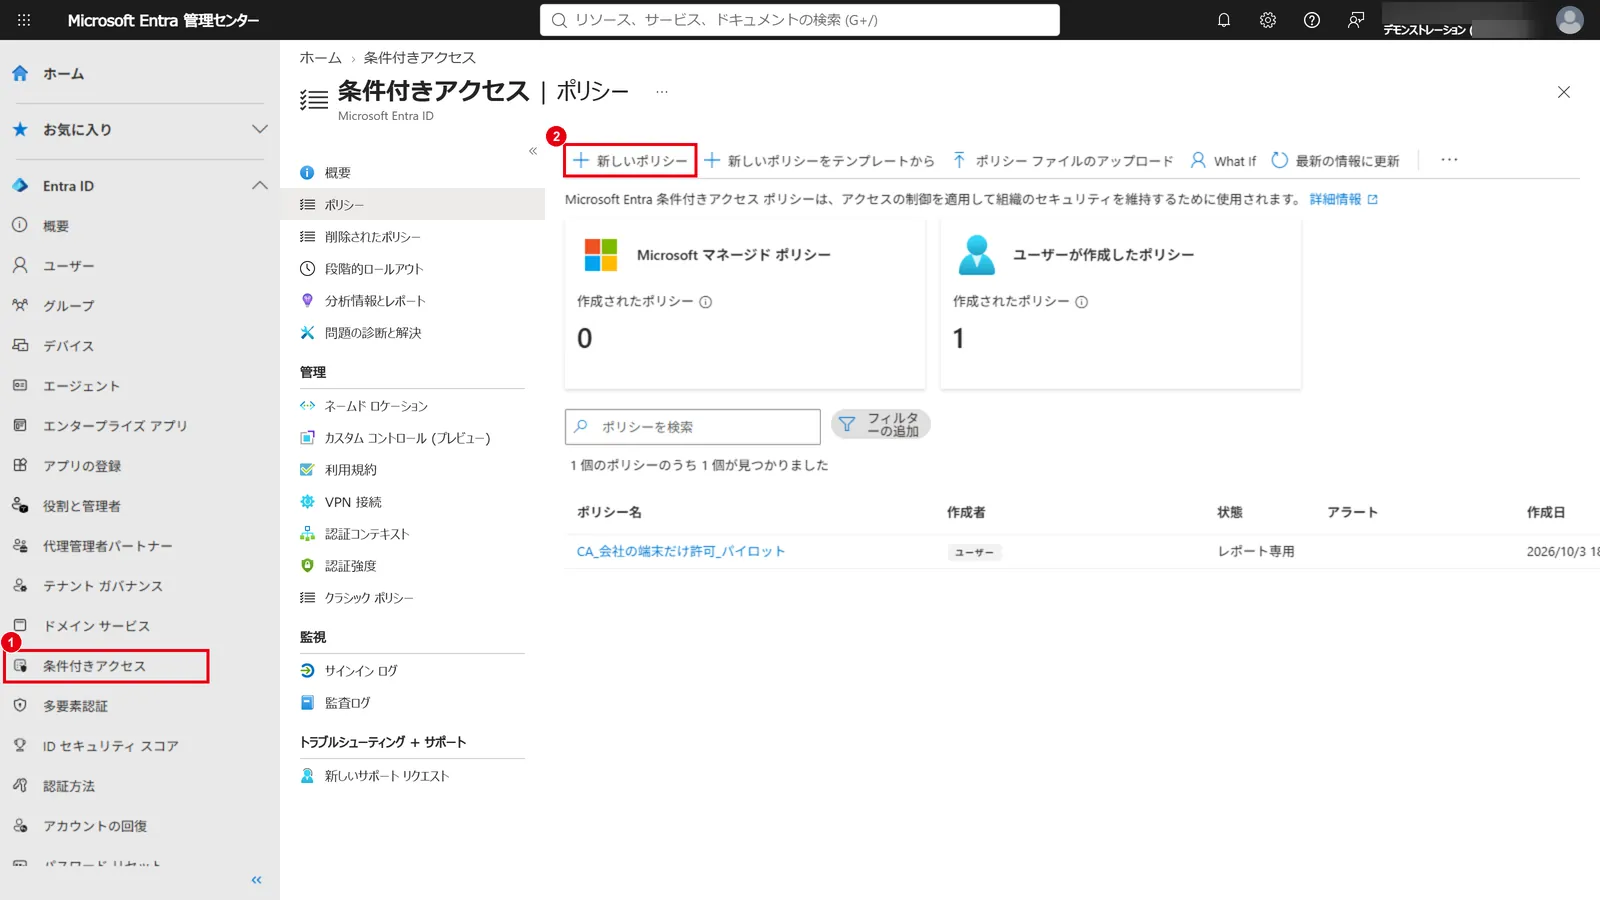Open notifications bell icon
1600x900 pixels.
[x=1223, y=20]
